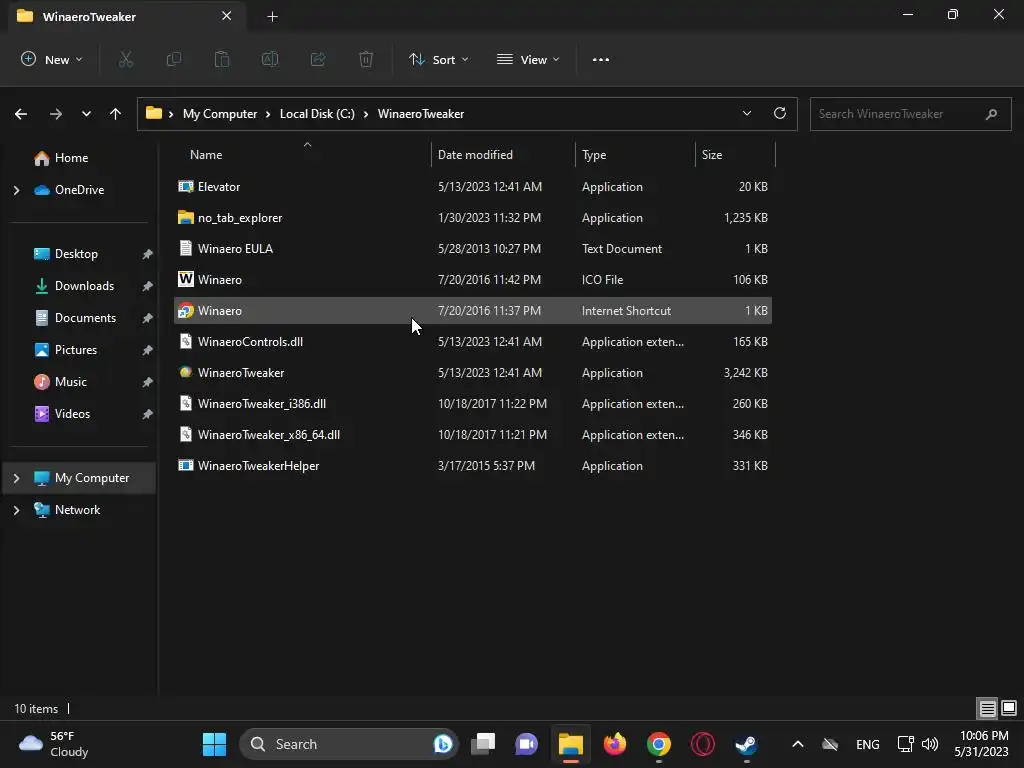Close the WinaeroTweaker tab
The image size is (1024, 768).
click(x=227, y=16)
